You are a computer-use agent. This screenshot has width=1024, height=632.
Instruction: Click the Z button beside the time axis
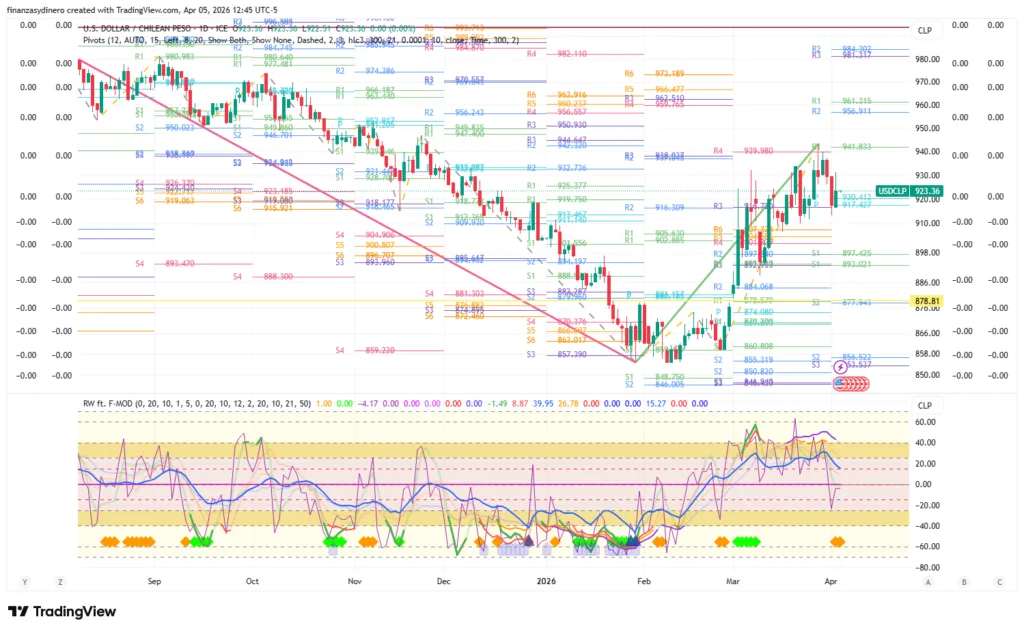click(61, 581)
